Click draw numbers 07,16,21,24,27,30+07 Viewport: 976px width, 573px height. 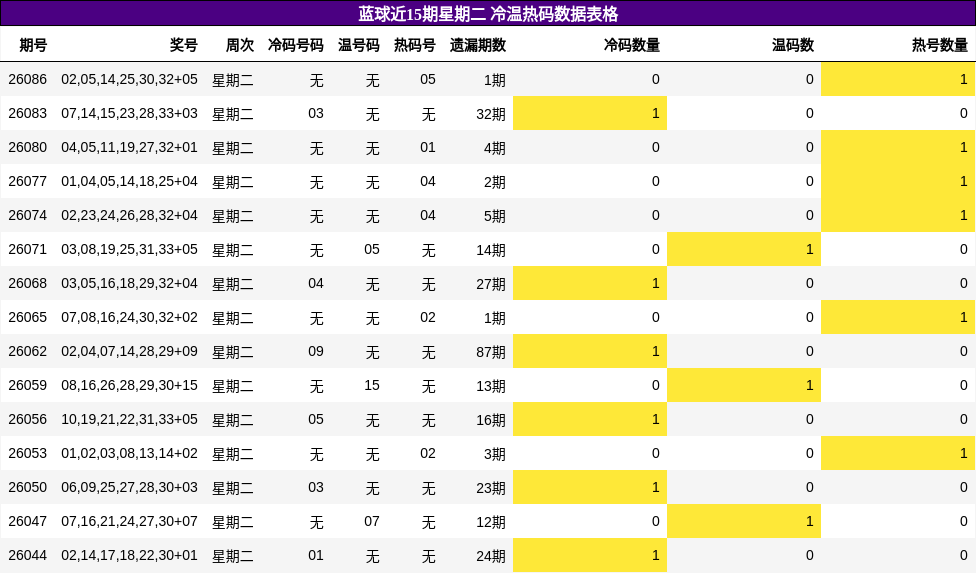point(129,521)
